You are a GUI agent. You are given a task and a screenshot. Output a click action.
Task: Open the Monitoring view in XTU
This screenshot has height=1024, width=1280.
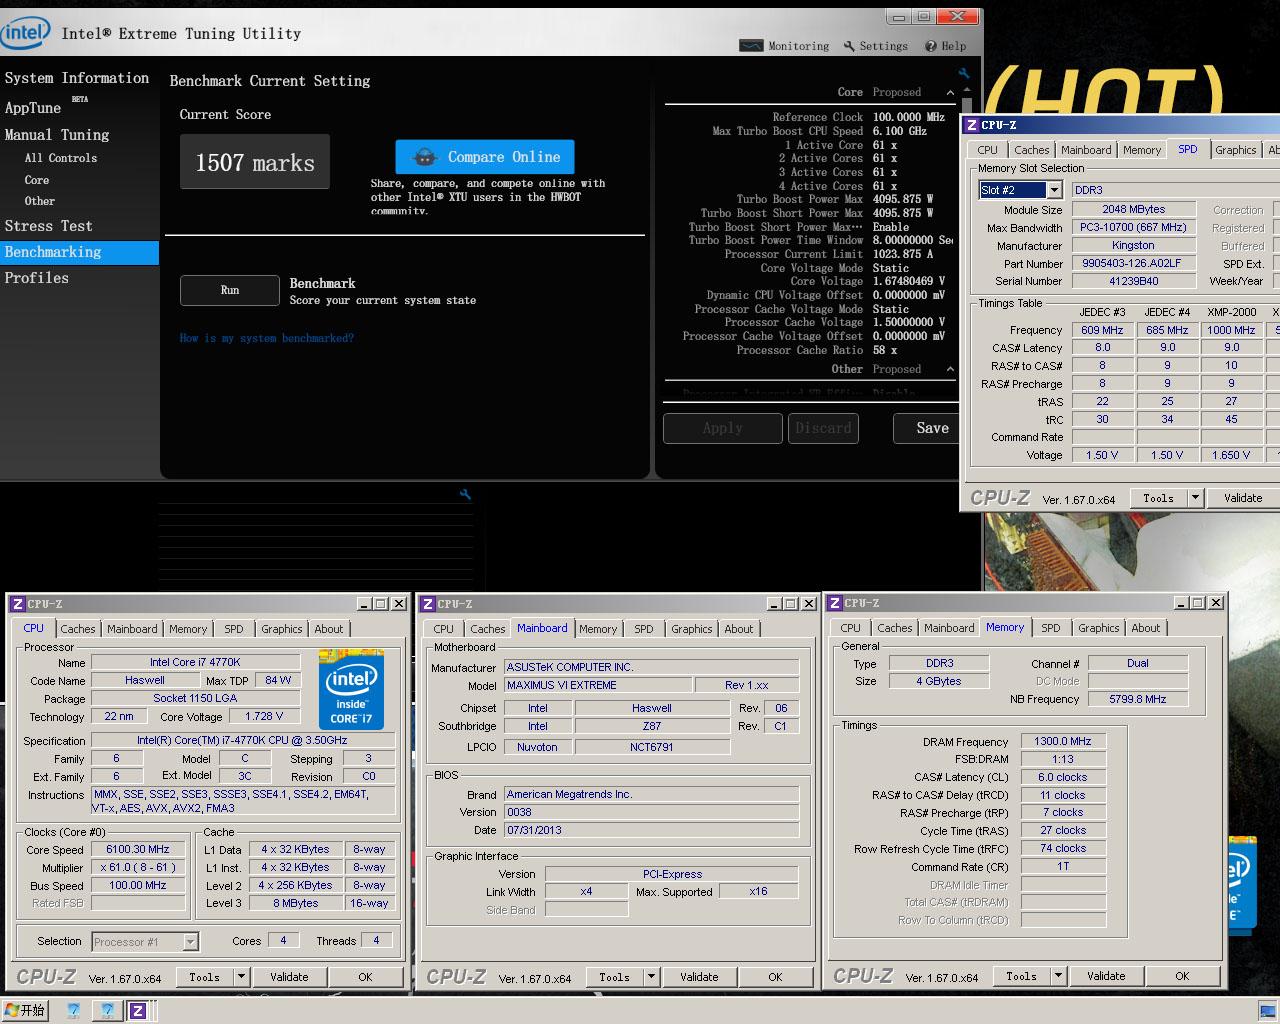coord(785,46)
